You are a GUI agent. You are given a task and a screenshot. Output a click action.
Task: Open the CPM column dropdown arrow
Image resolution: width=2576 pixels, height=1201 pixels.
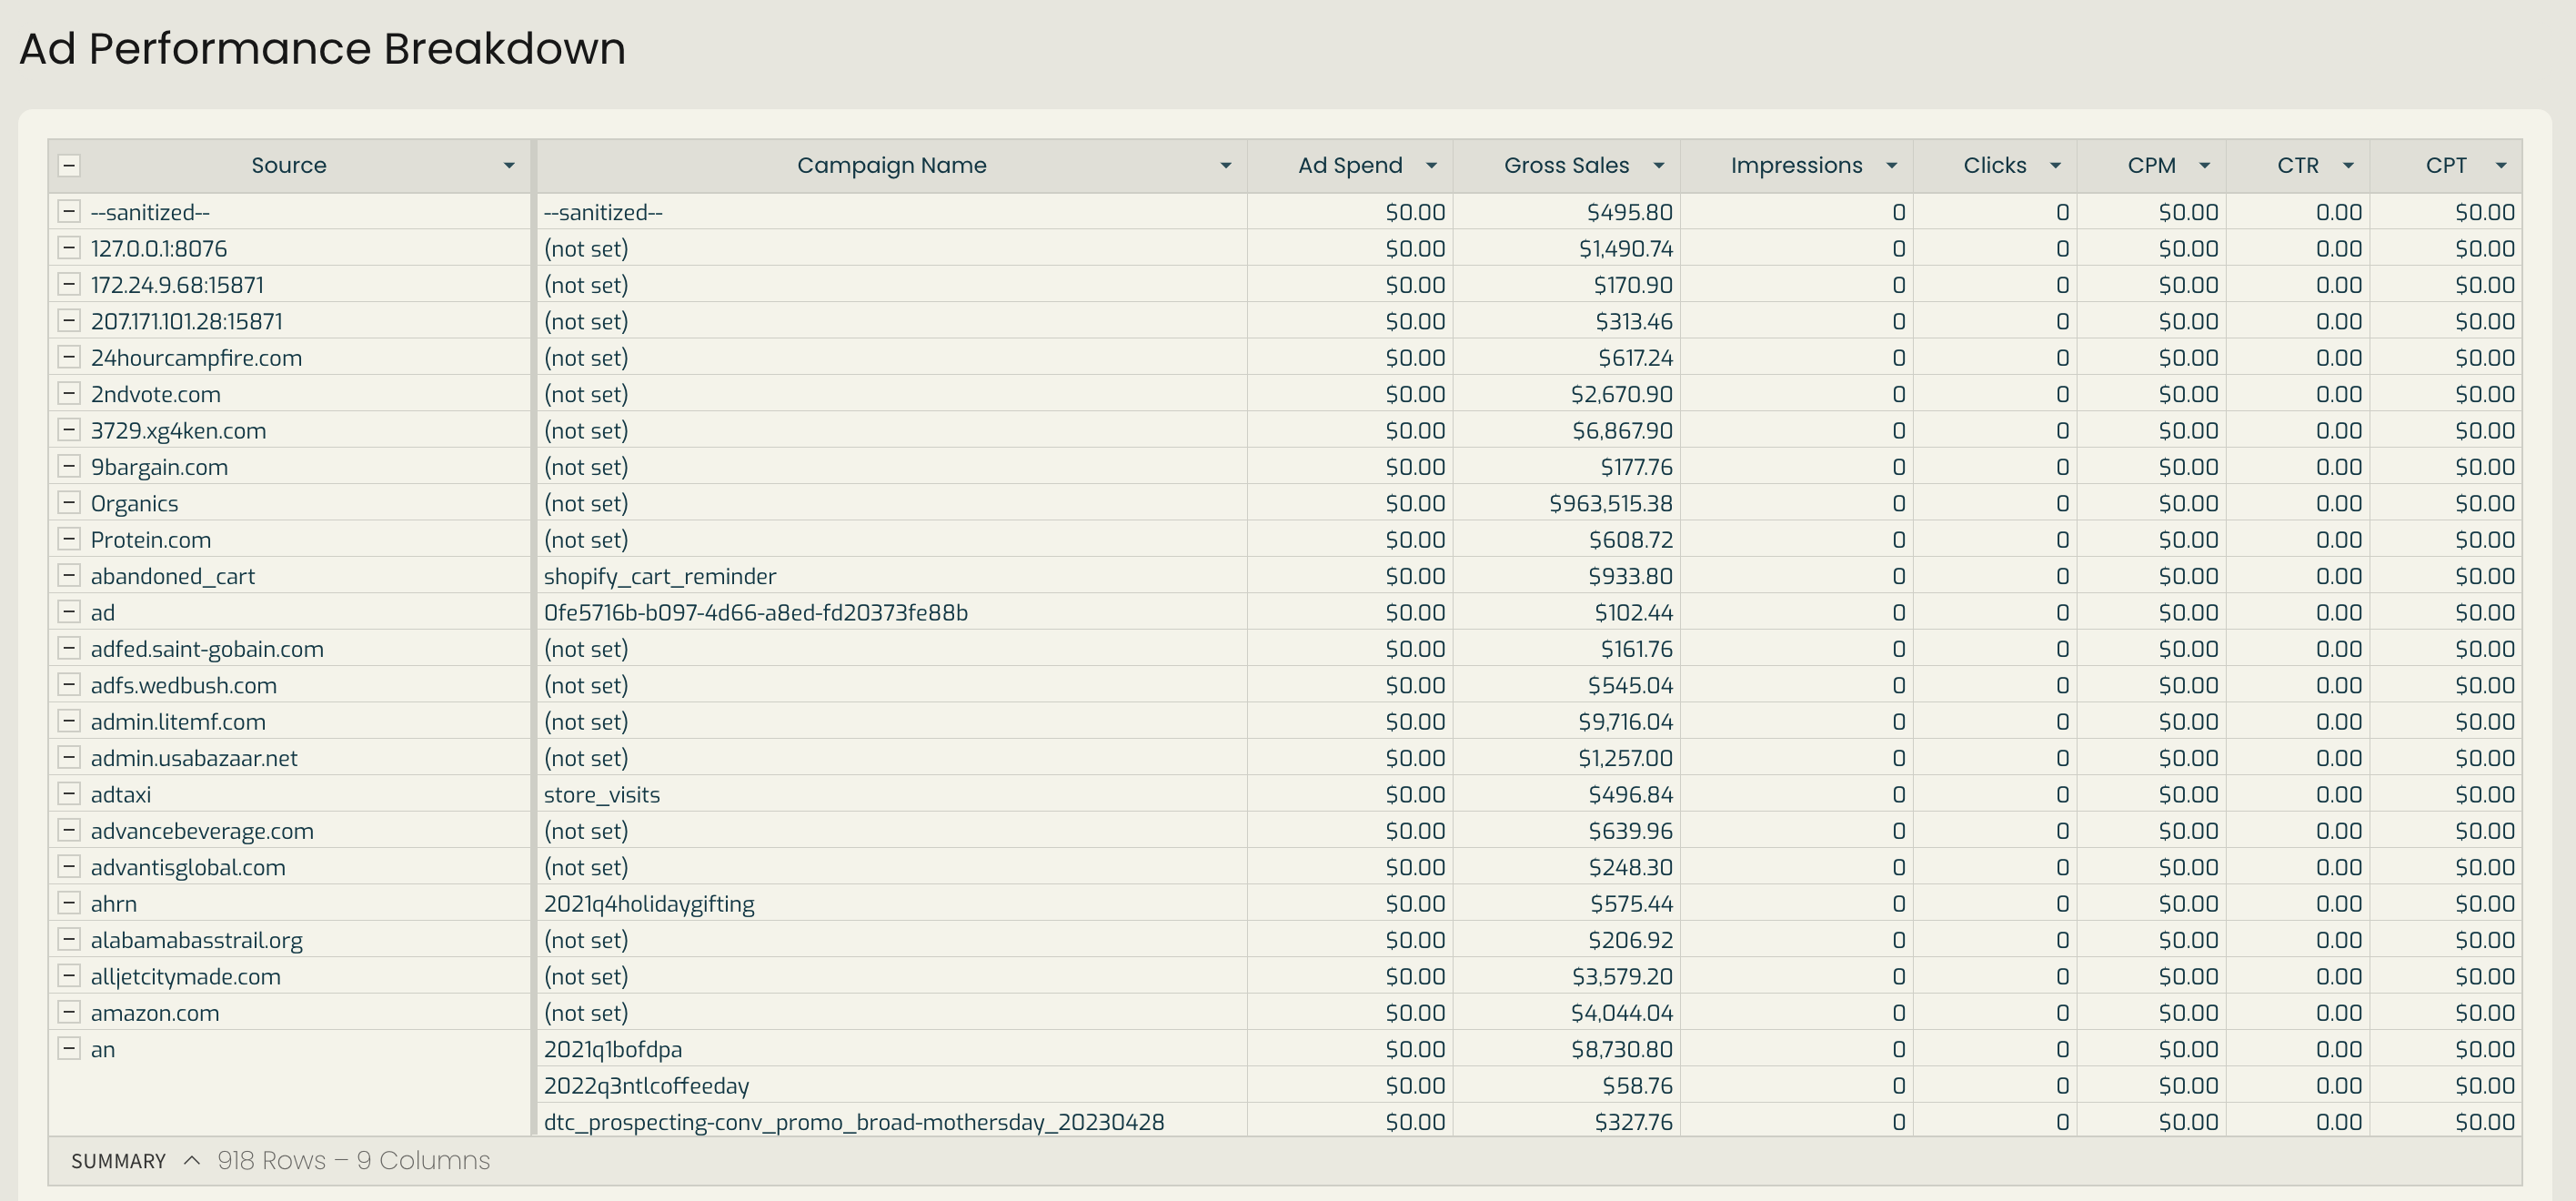click(2204, 166)
